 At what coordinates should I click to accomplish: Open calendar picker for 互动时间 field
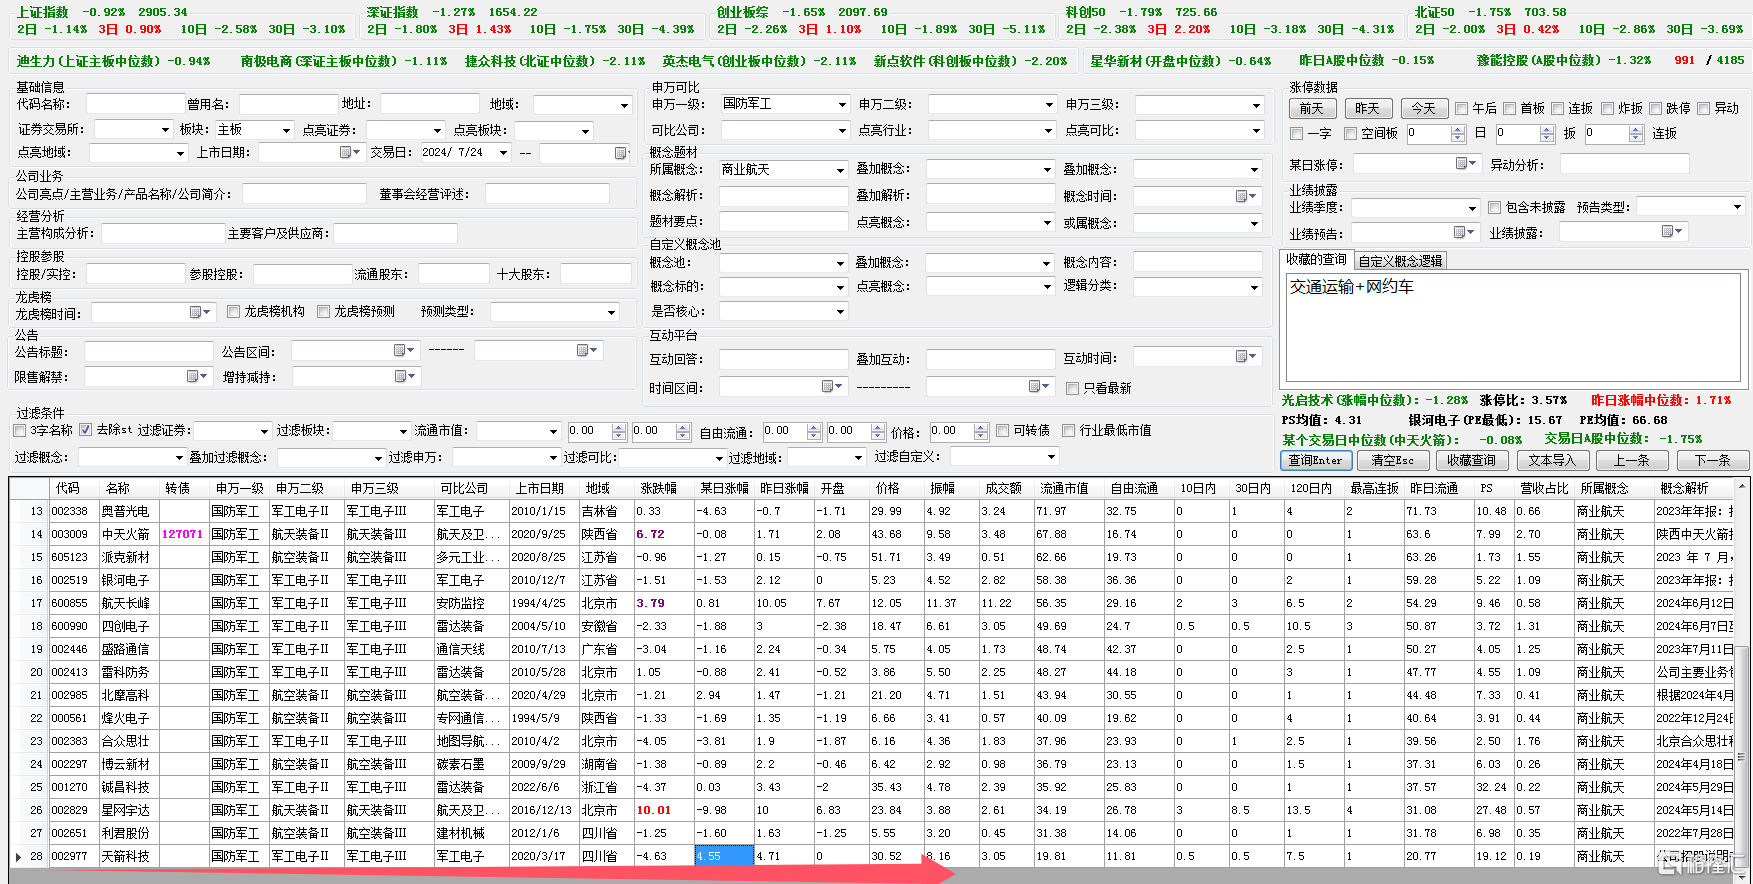click(x=1245, y=357)
